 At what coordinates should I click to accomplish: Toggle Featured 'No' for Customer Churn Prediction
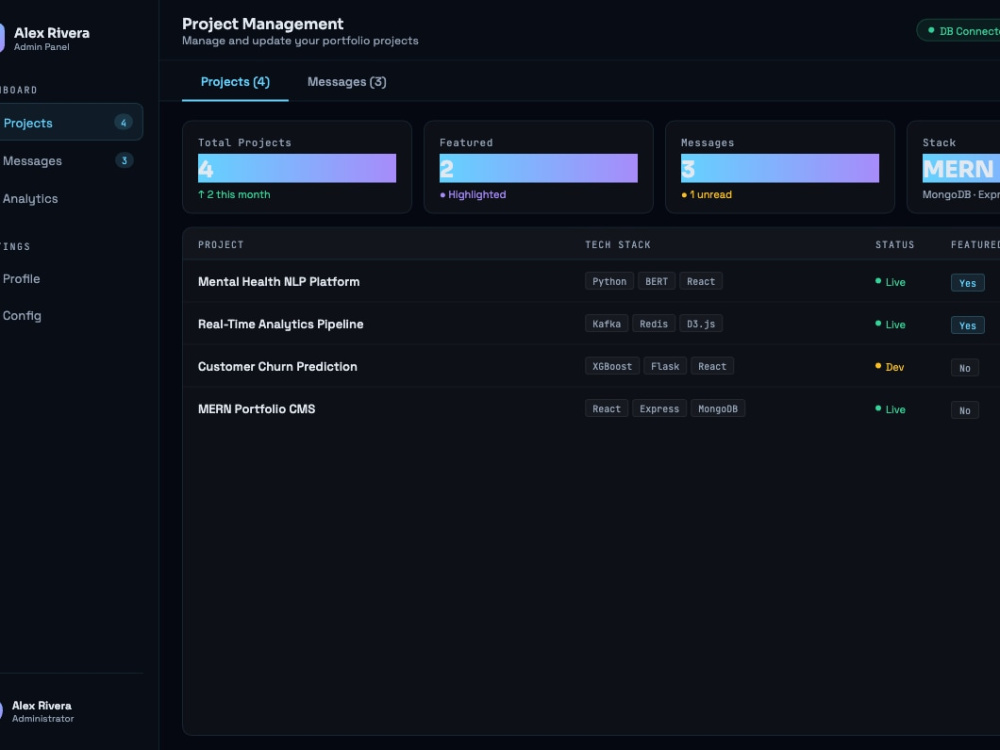(965, 368)
